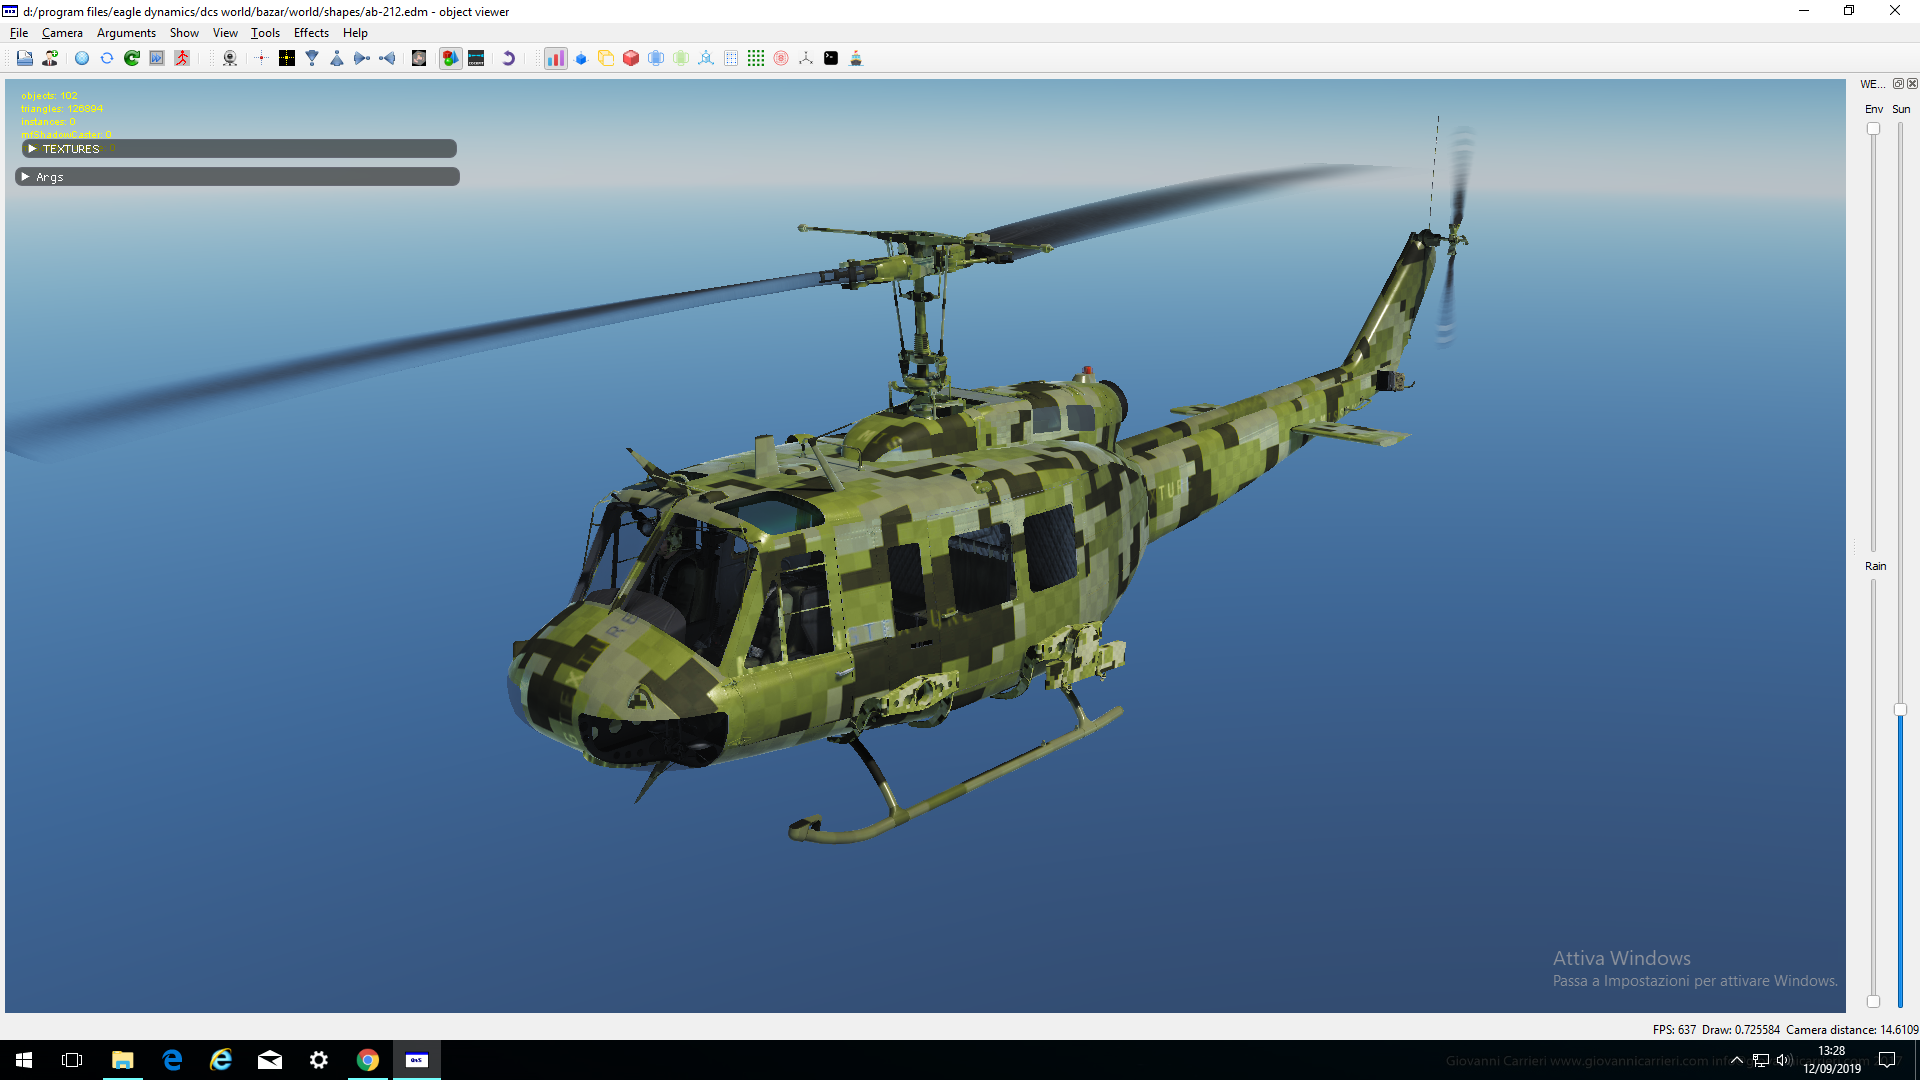
Task: Toggle the yellow wireframe box icon
Action: pos(606,58)
